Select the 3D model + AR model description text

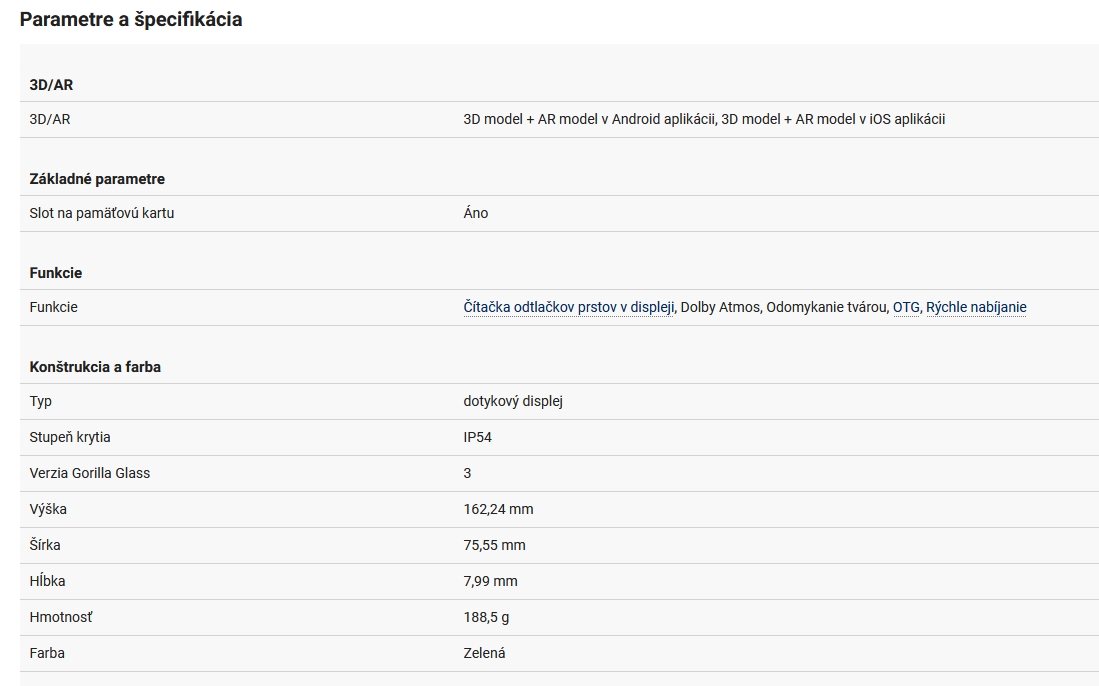(704, 119)
